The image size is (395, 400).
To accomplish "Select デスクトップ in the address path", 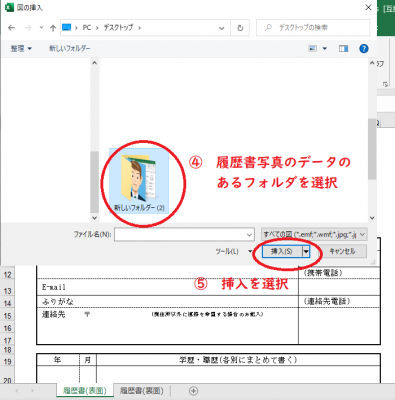I will click(118, 28).
